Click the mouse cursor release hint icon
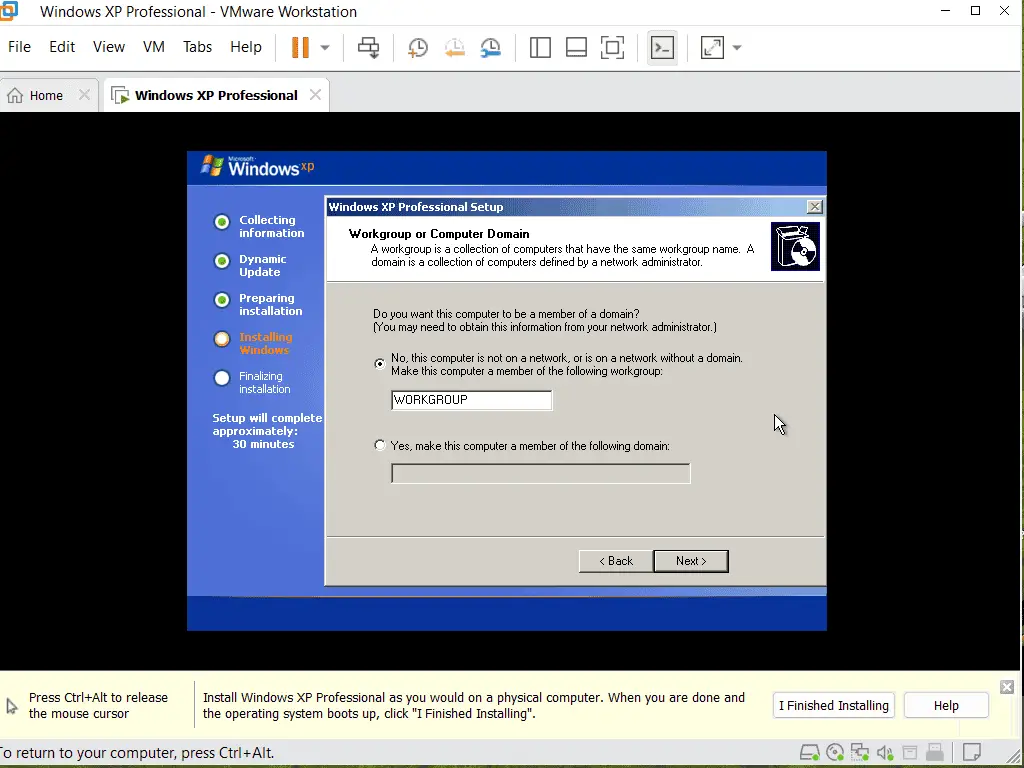 [12, 705]
